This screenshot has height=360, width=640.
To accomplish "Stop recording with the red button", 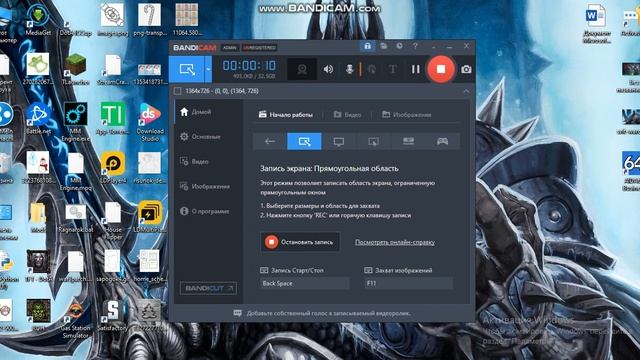I will click(x=440, y=69).
